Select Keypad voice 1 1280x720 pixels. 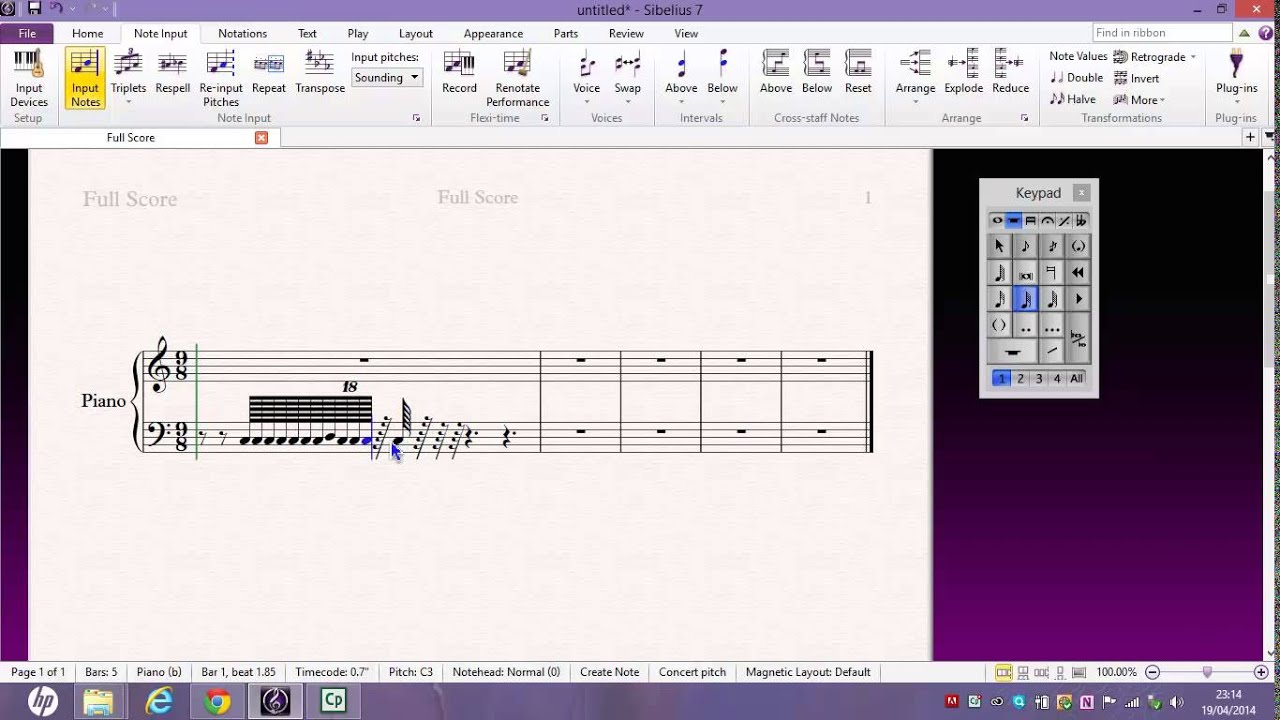(x=1001, y=378)
